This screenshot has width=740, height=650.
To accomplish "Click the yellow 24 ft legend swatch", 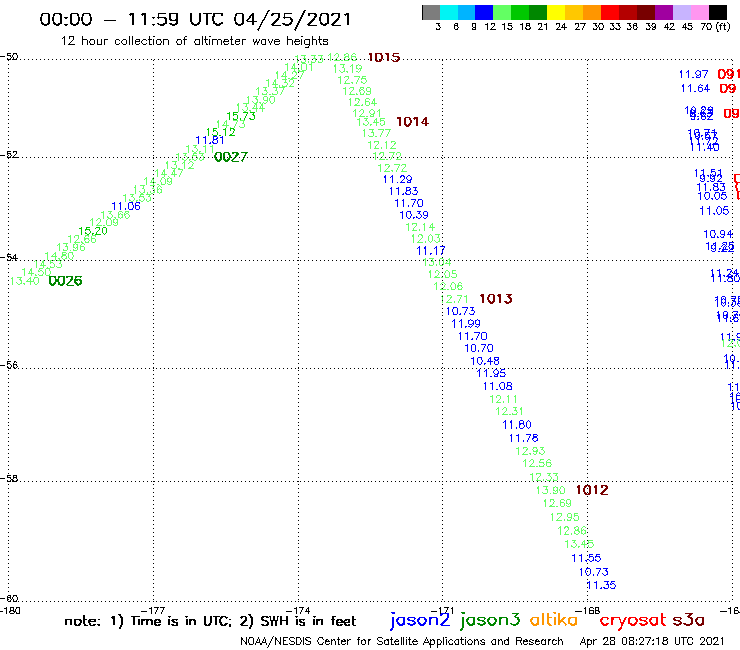I will click(556, 12).
